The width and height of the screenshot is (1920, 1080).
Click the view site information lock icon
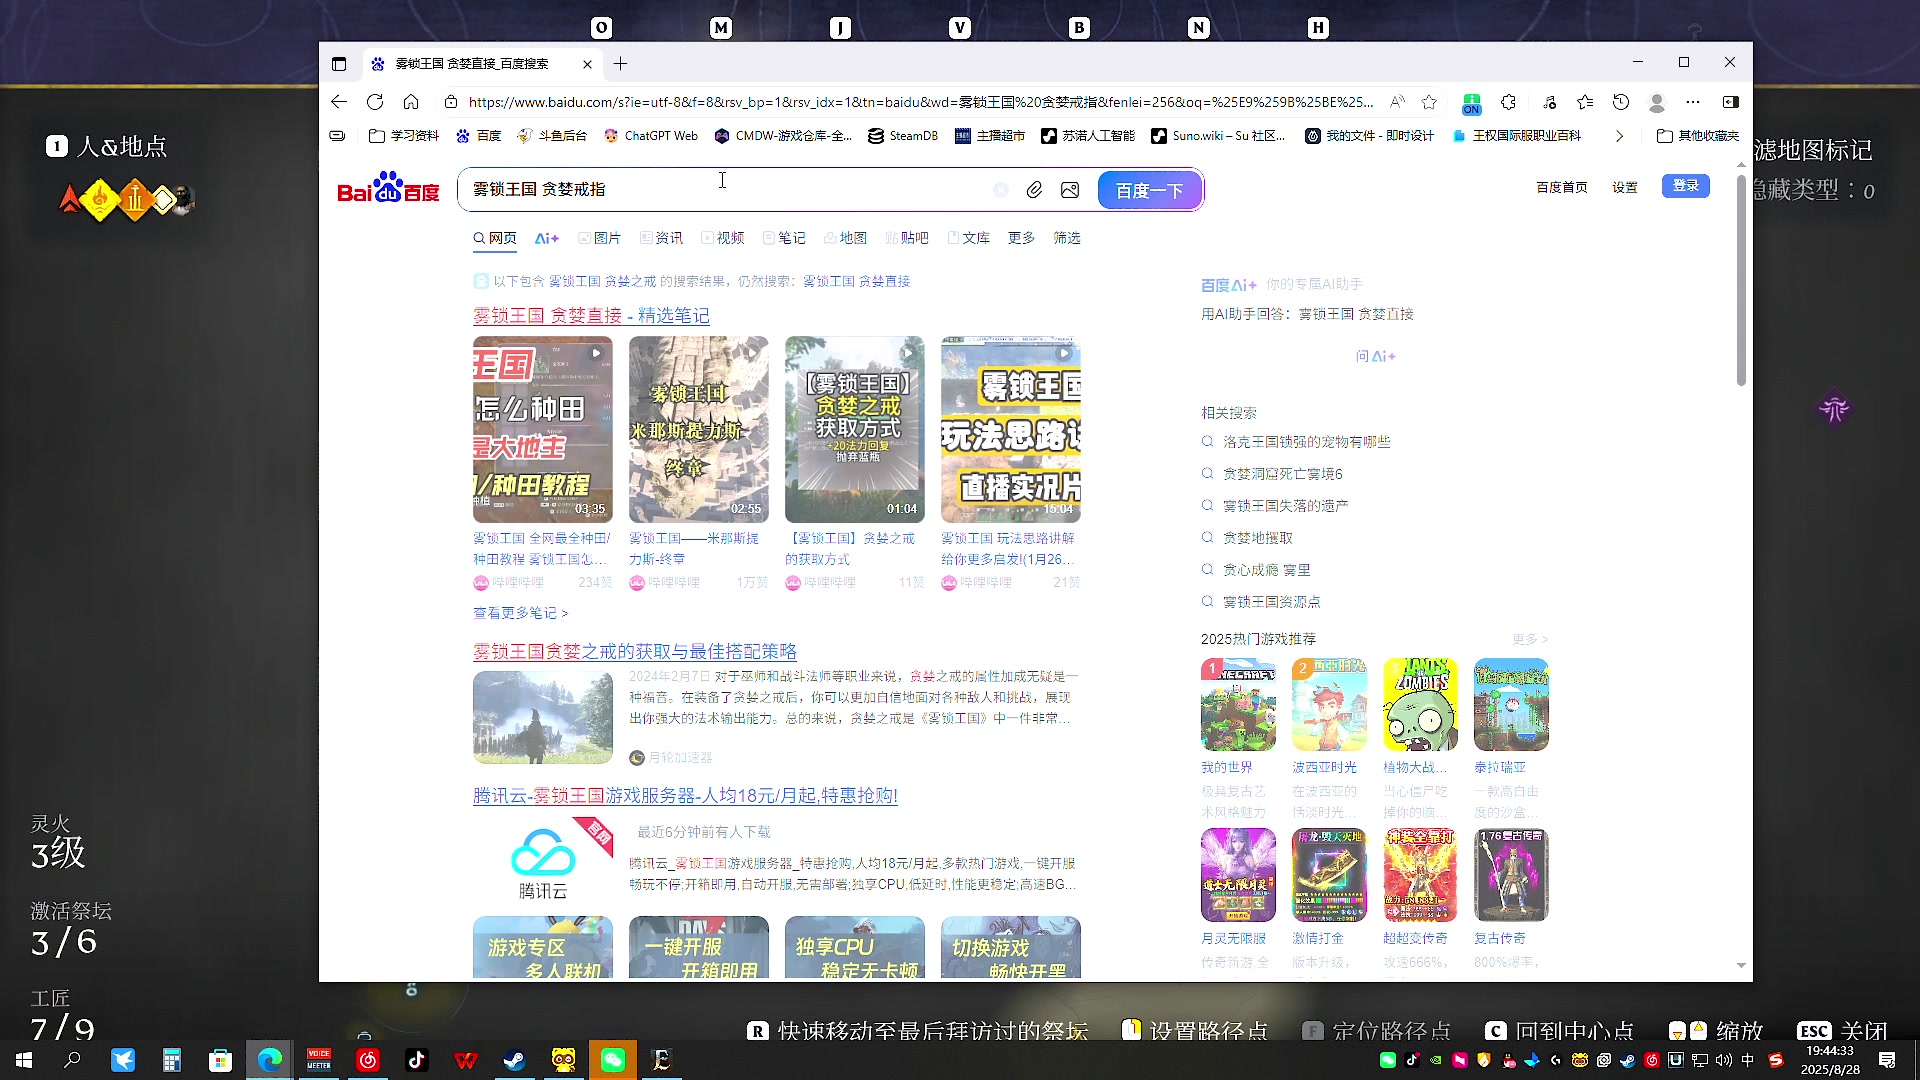451,102
